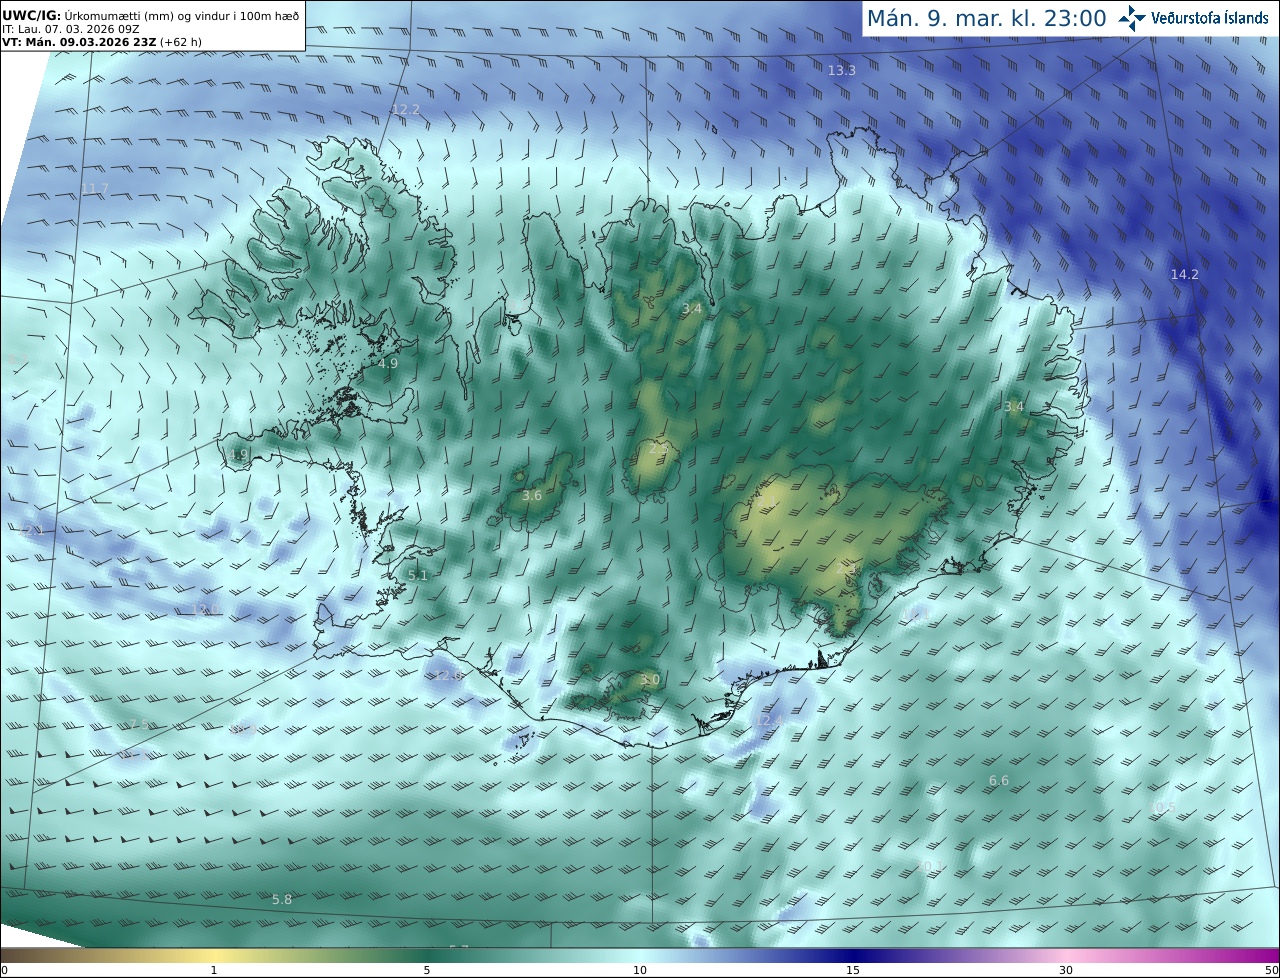The height and width of the screenshot is (978, 1280).
Task: Click the 11.7 value label
Action: pos(95,188)
